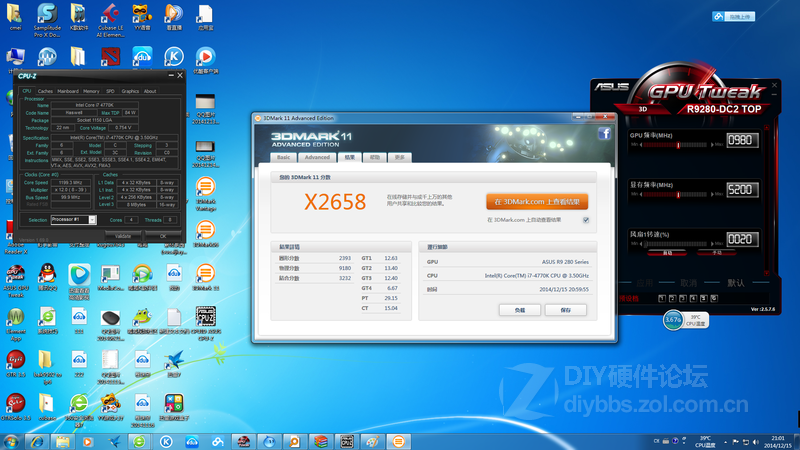800x450 pixels.
Task: Click the Validate button in CPU-Z
Action: (123, 236)
